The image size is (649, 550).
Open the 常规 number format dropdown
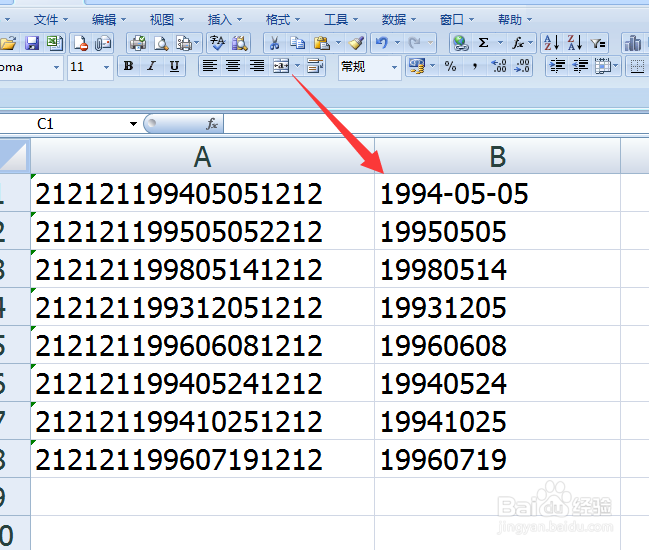point(394,67)
